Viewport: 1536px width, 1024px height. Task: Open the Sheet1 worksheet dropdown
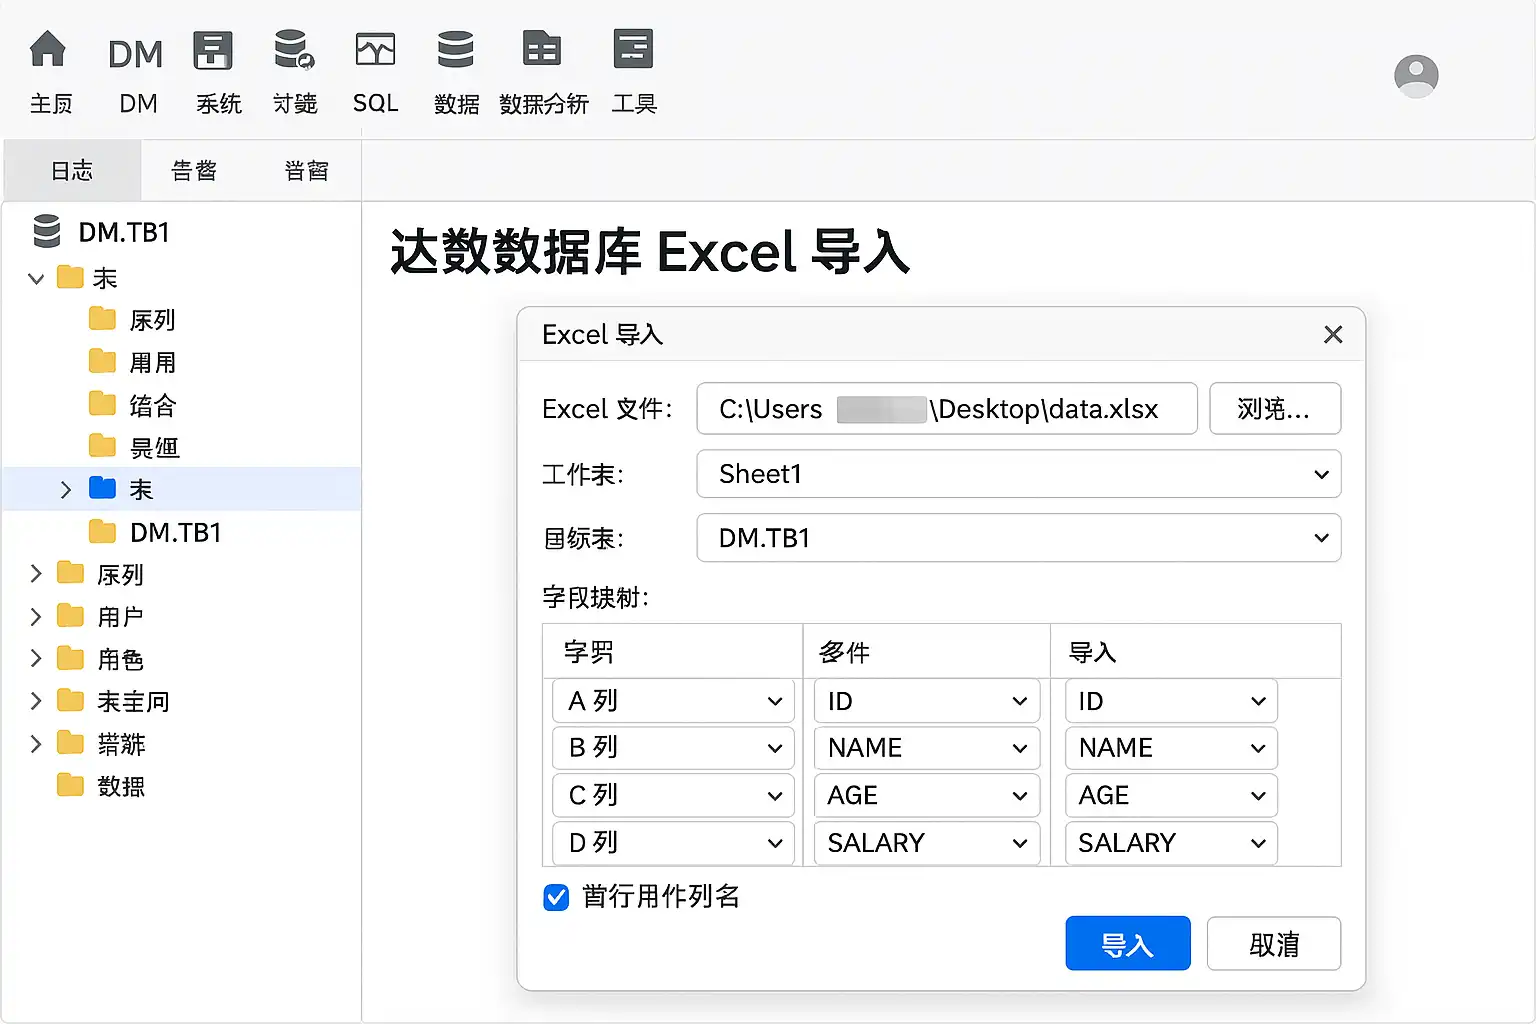1019,474
